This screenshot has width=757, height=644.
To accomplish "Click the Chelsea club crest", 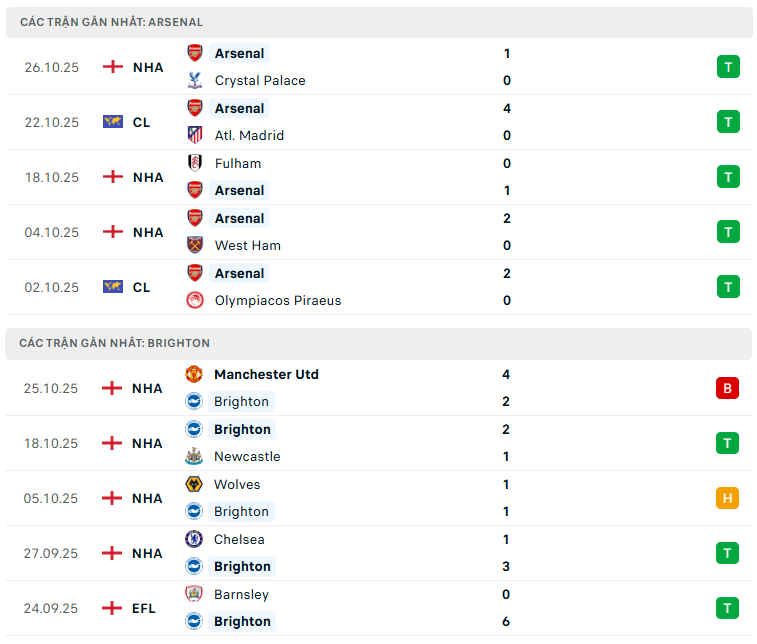I will click(x=194, y=539).
